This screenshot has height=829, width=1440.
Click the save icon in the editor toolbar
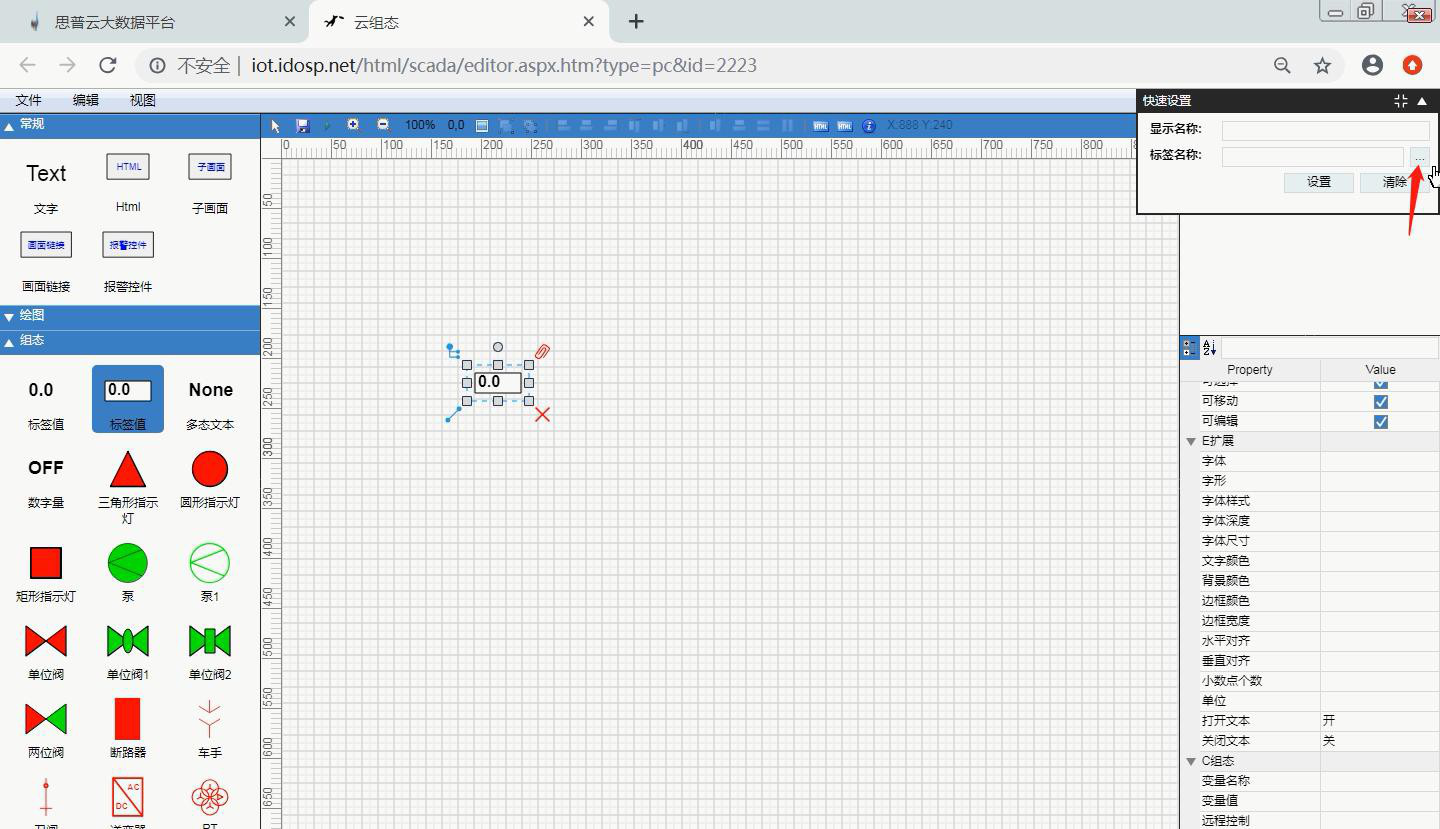point(302,126)
